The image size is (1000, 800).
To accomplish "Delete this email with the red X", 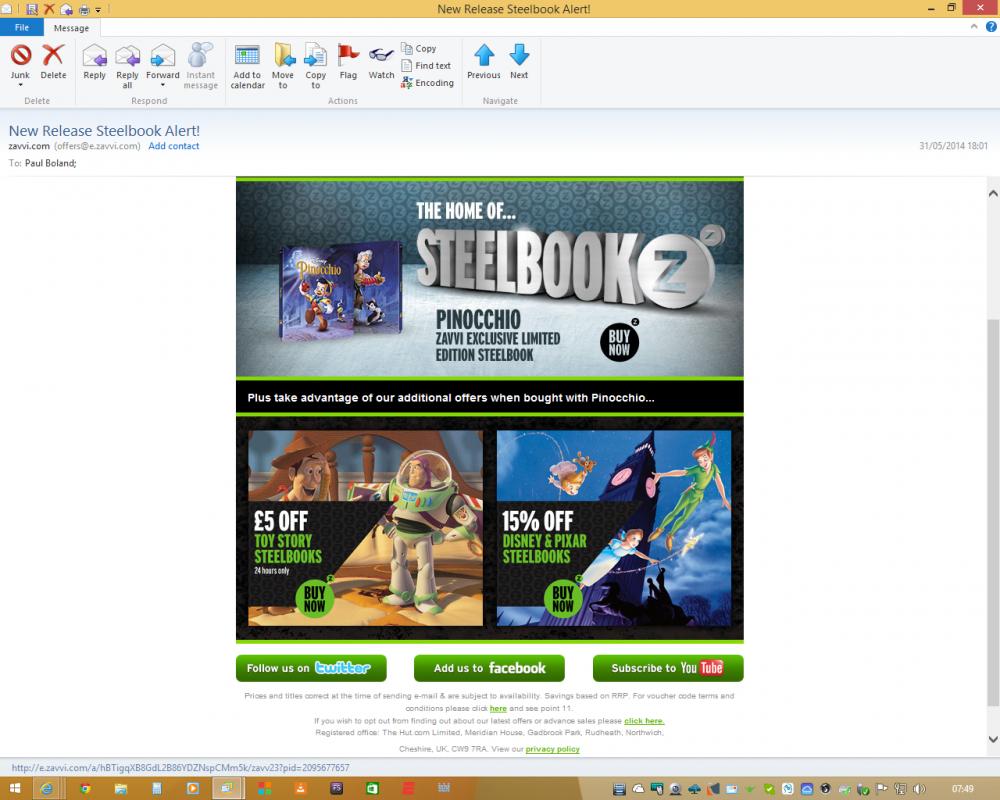I will pos(53,61).
